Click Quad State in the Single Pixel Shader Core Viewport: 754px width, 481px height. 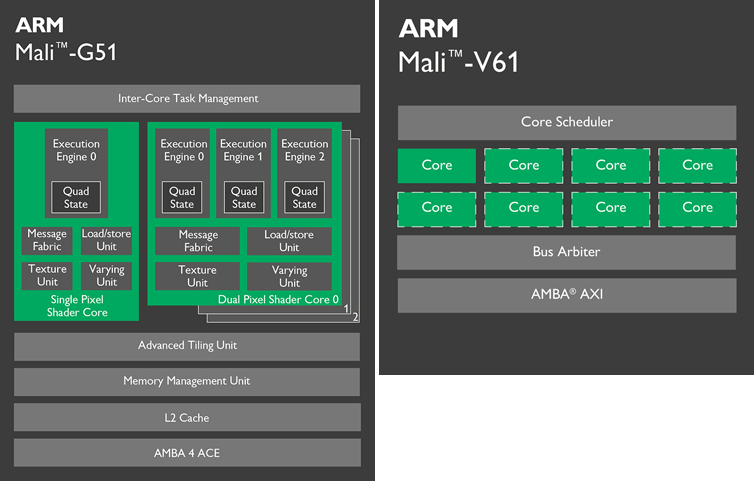[x=76, y=197]
